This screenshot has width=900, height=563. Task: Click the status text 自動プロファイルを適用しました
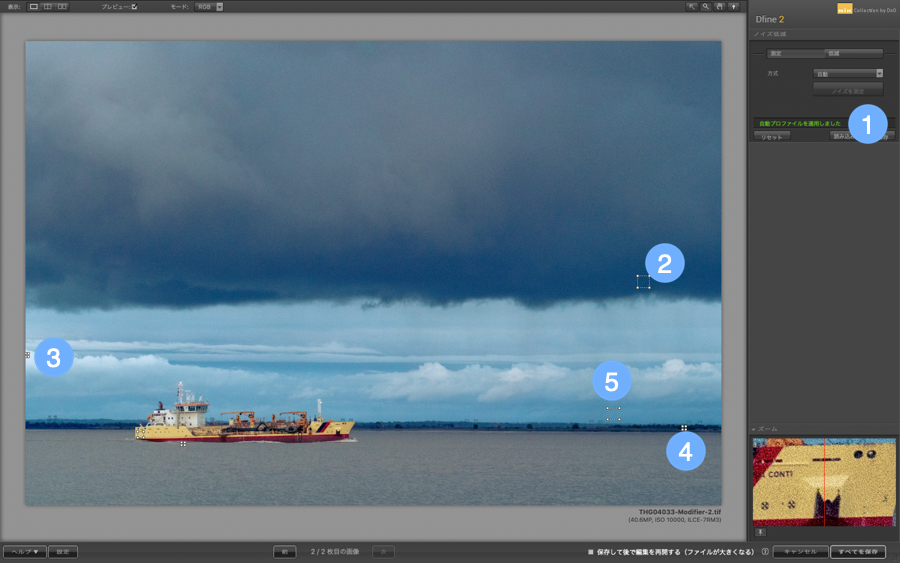800,123
